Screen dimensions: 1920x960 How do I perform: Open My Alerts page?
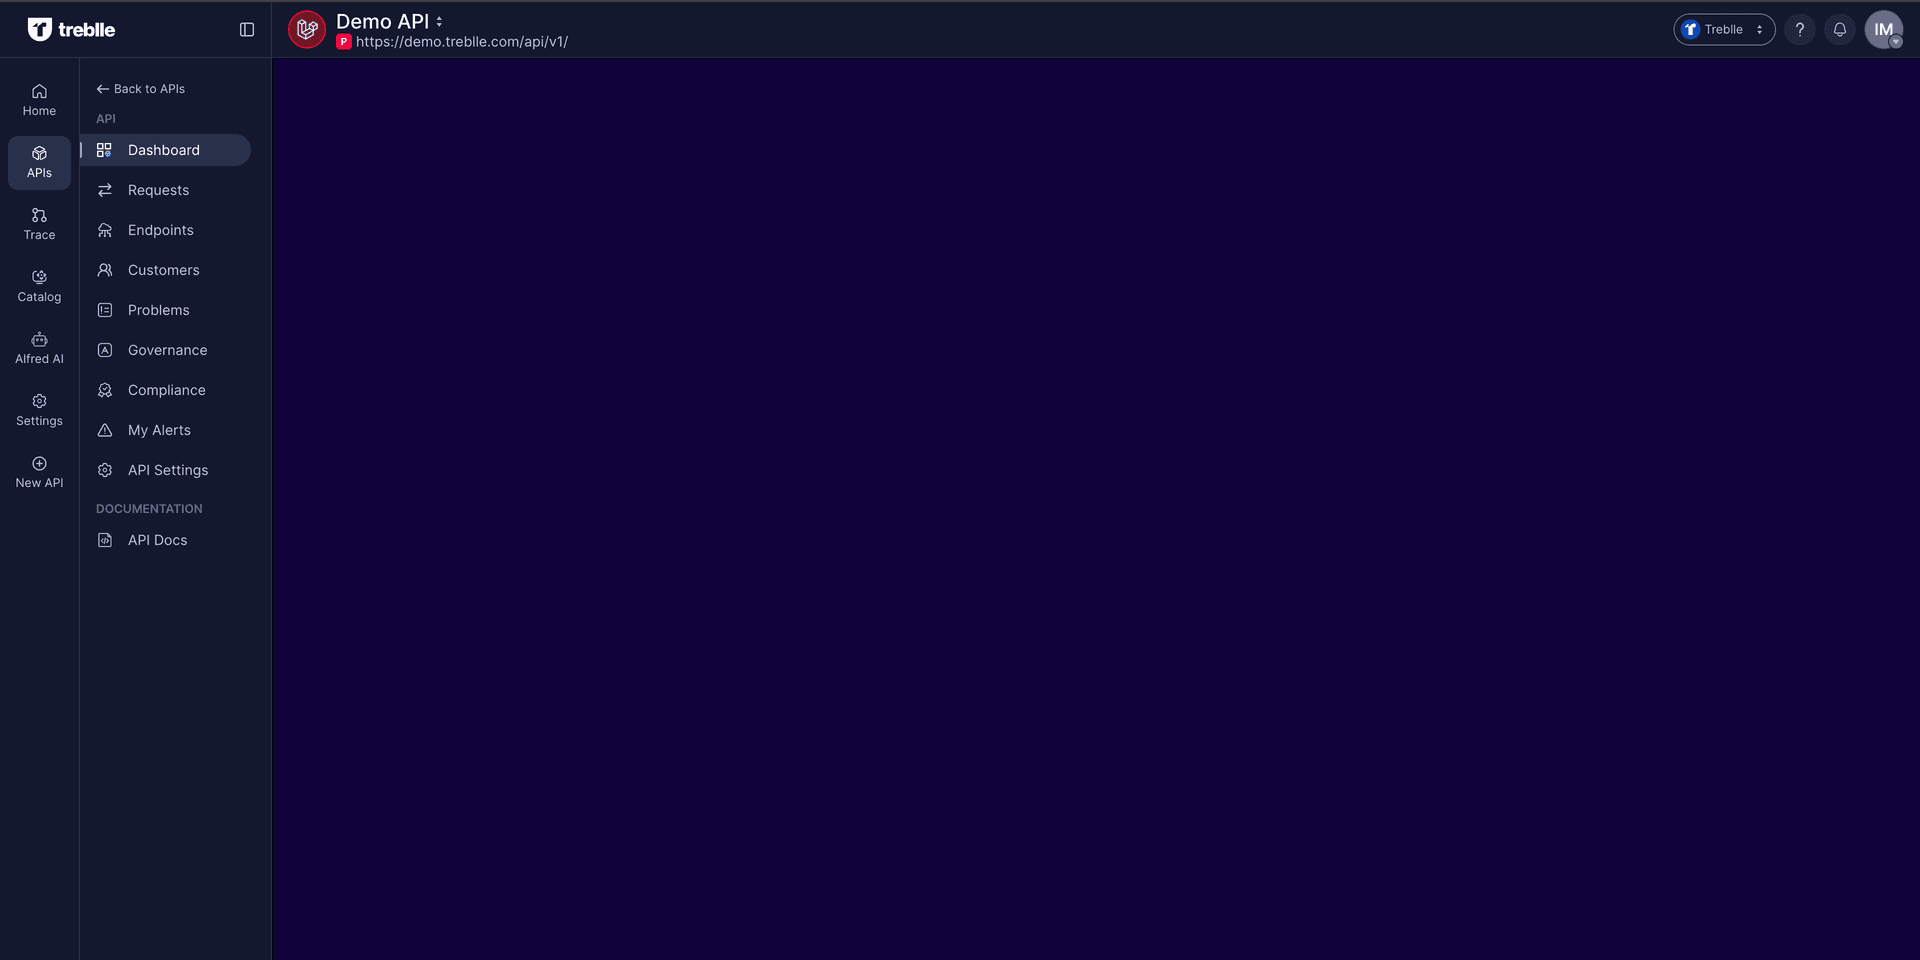click(165, 430)
